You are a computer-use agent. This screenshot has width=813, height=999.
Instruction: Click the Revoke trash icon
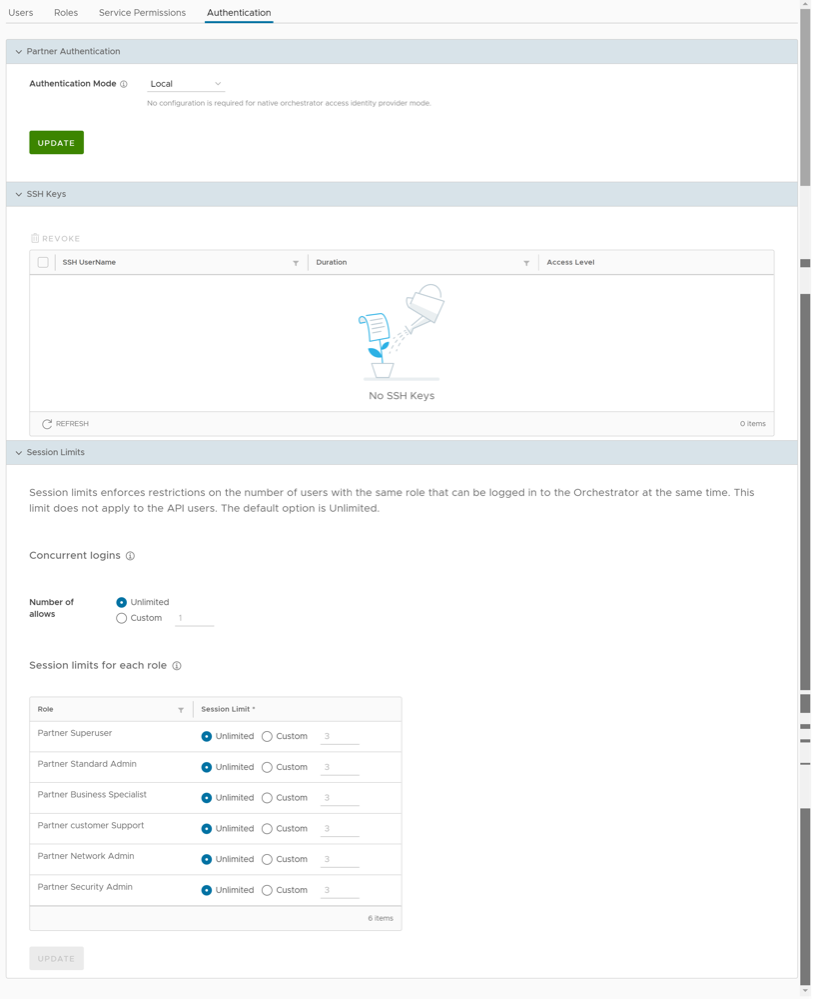click(35, 239)
